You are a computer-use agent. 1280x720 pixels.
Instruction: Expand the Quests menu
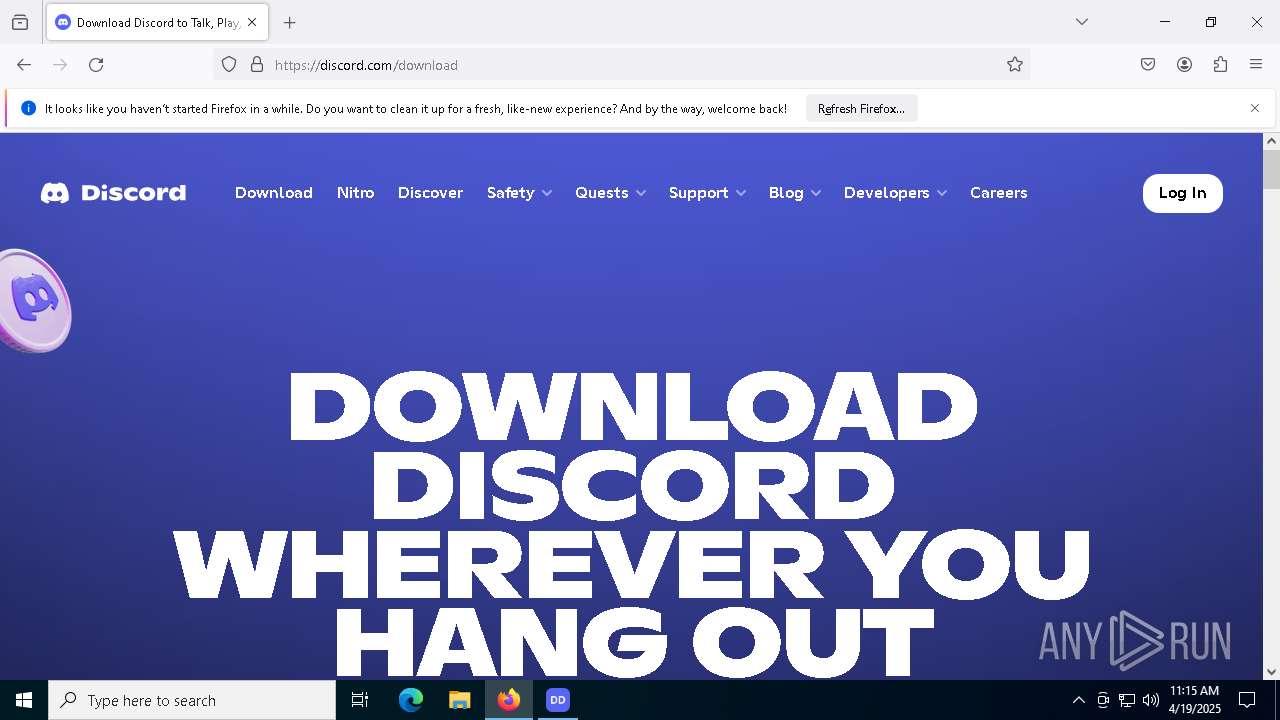610,193
